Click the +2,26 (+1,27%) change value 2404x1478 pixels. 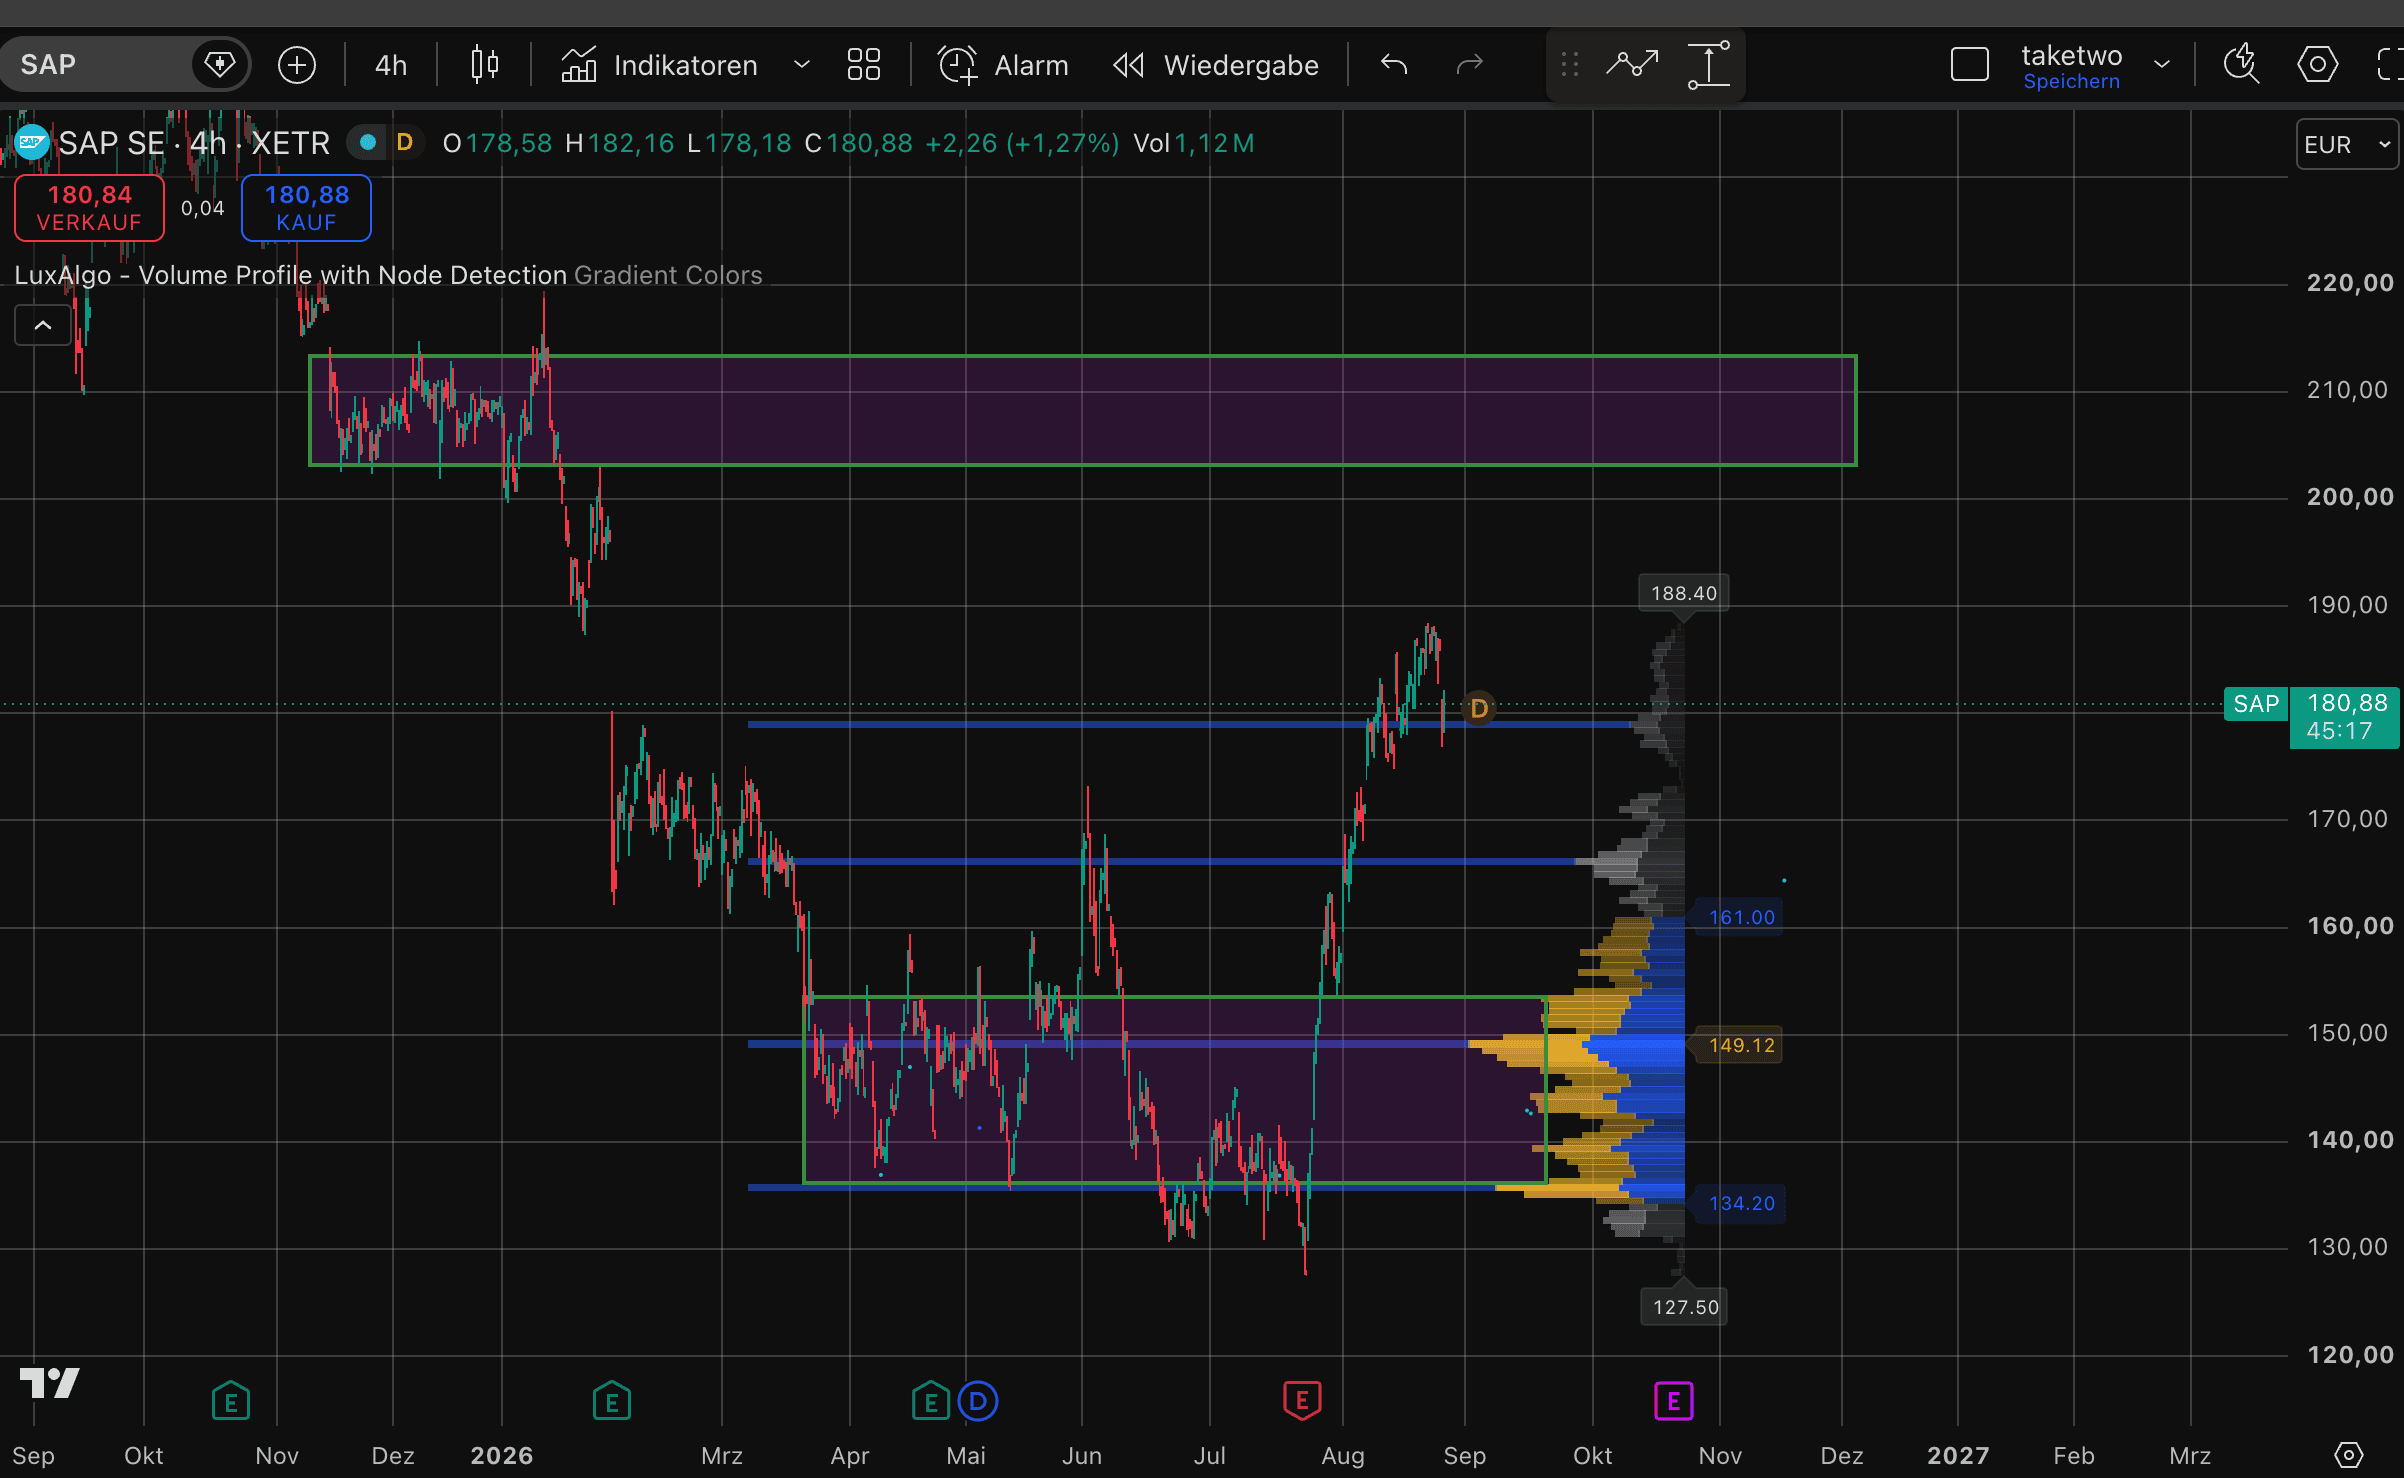pyautogui.click(x=1022, y=143)
